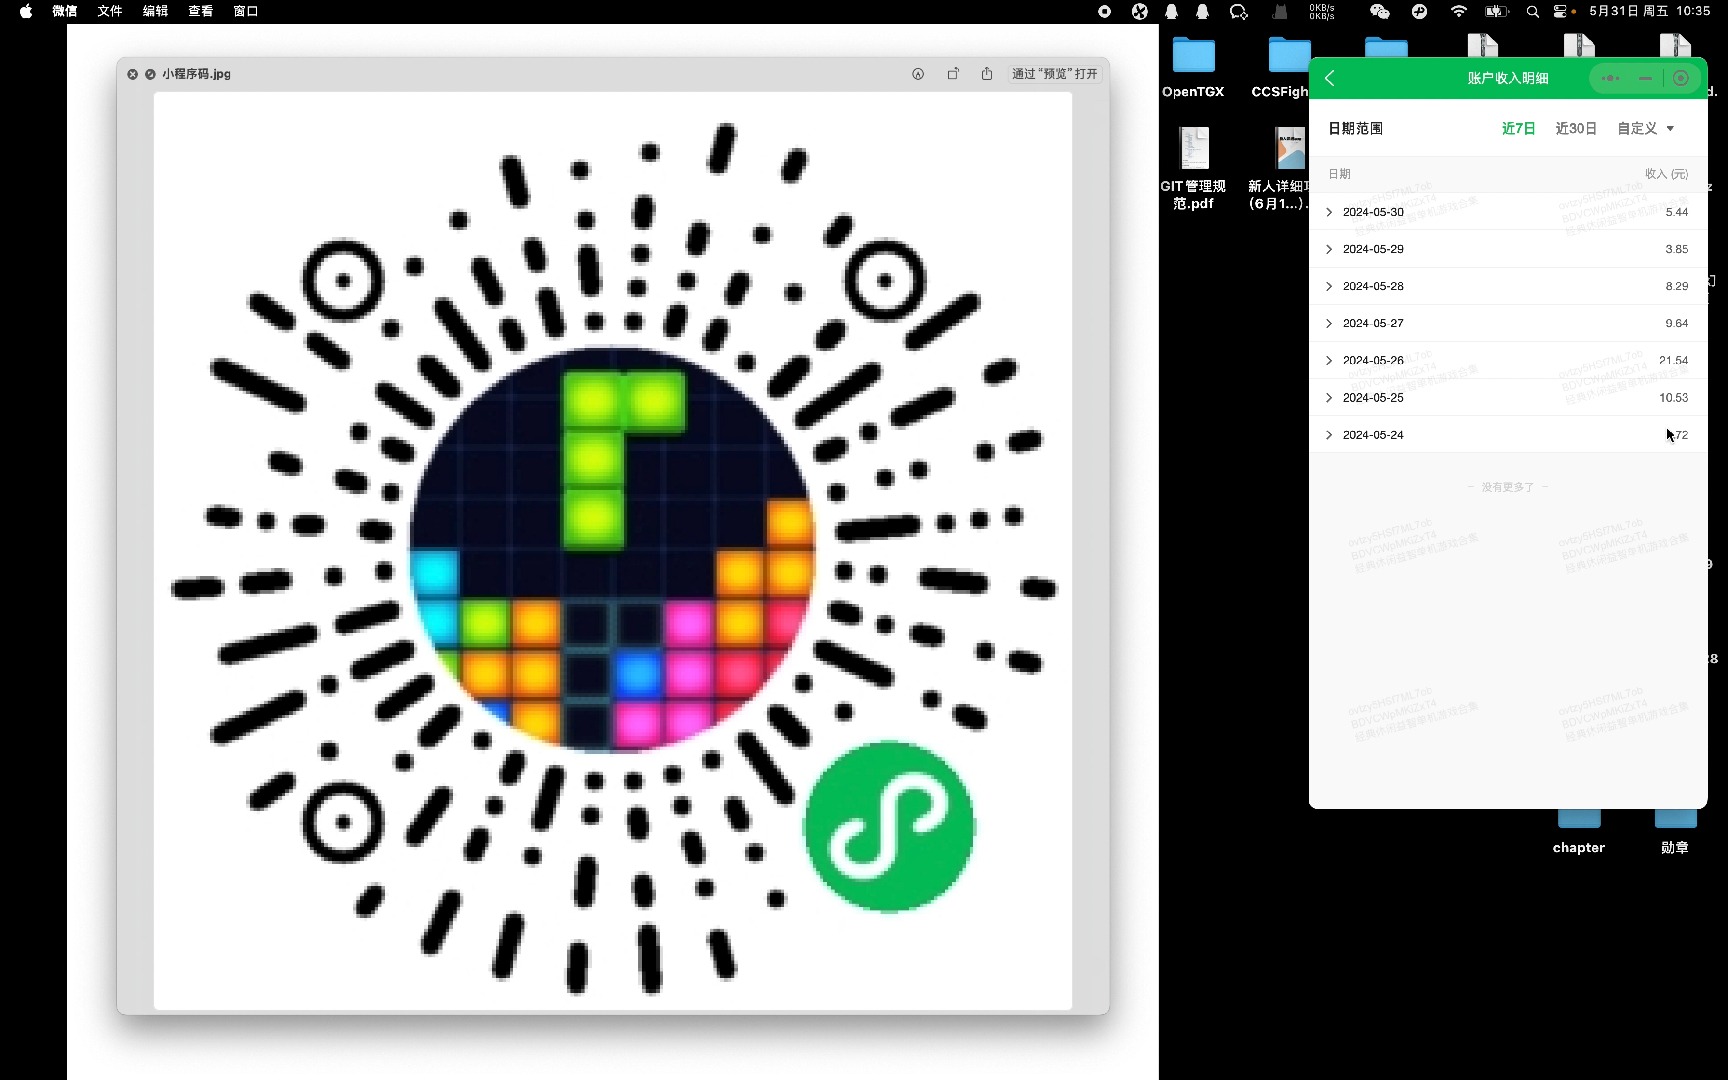Open the Apple menu
The width and height of the screenshot is (1728, 1080).
(26, 11)
